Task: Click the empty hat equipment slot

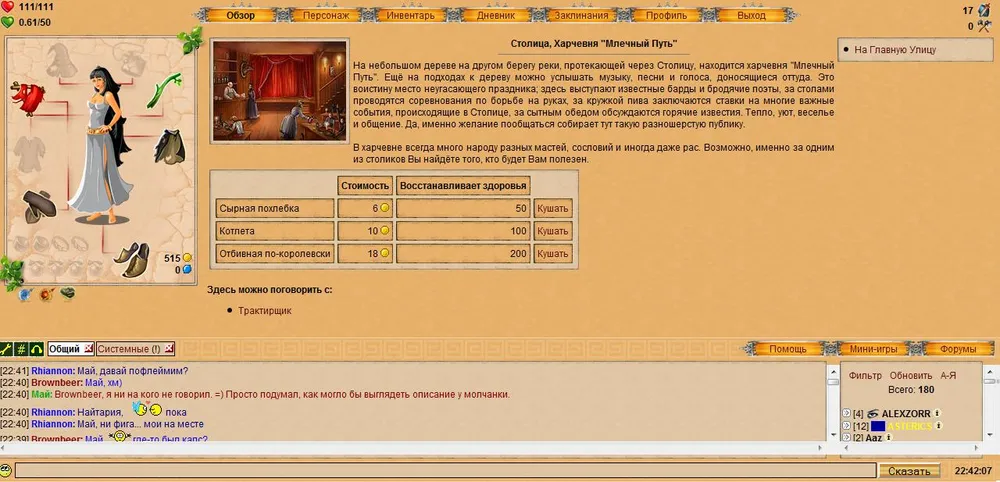Action: pyautogui.click(x=62, y=60)
